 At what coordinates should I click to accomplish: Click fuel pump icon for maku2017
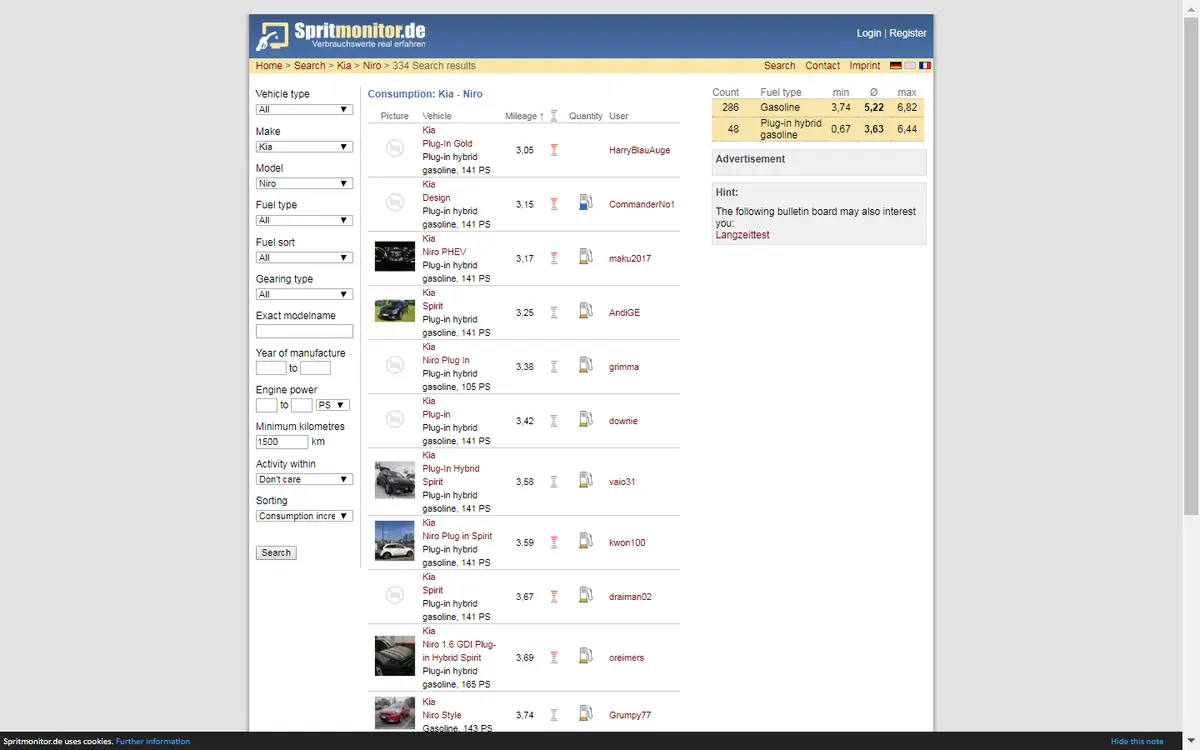pyautogui.click(x=586, y=257)
